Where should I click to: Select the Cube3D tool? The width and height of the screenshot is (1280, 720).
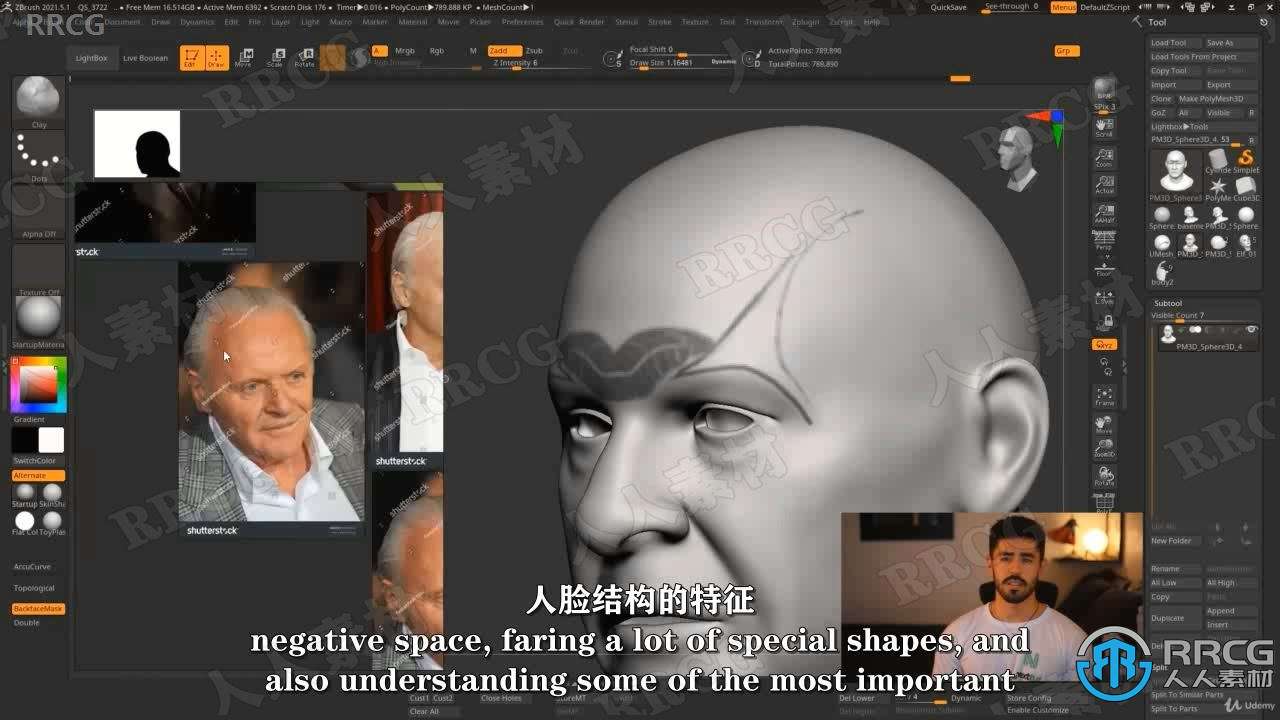[1245, 187]
